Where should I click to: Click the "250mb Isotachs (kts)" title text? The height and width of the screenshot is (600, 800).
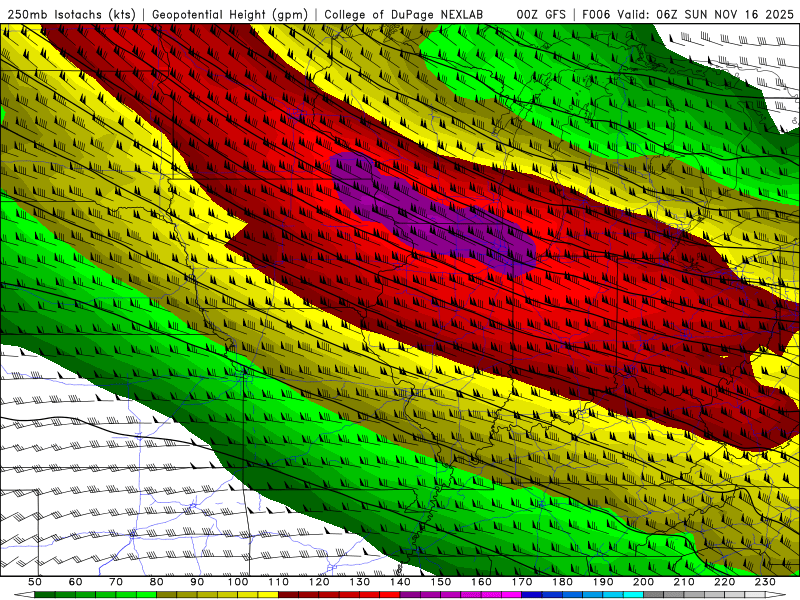pyautogui.click(x=71, y=14)
